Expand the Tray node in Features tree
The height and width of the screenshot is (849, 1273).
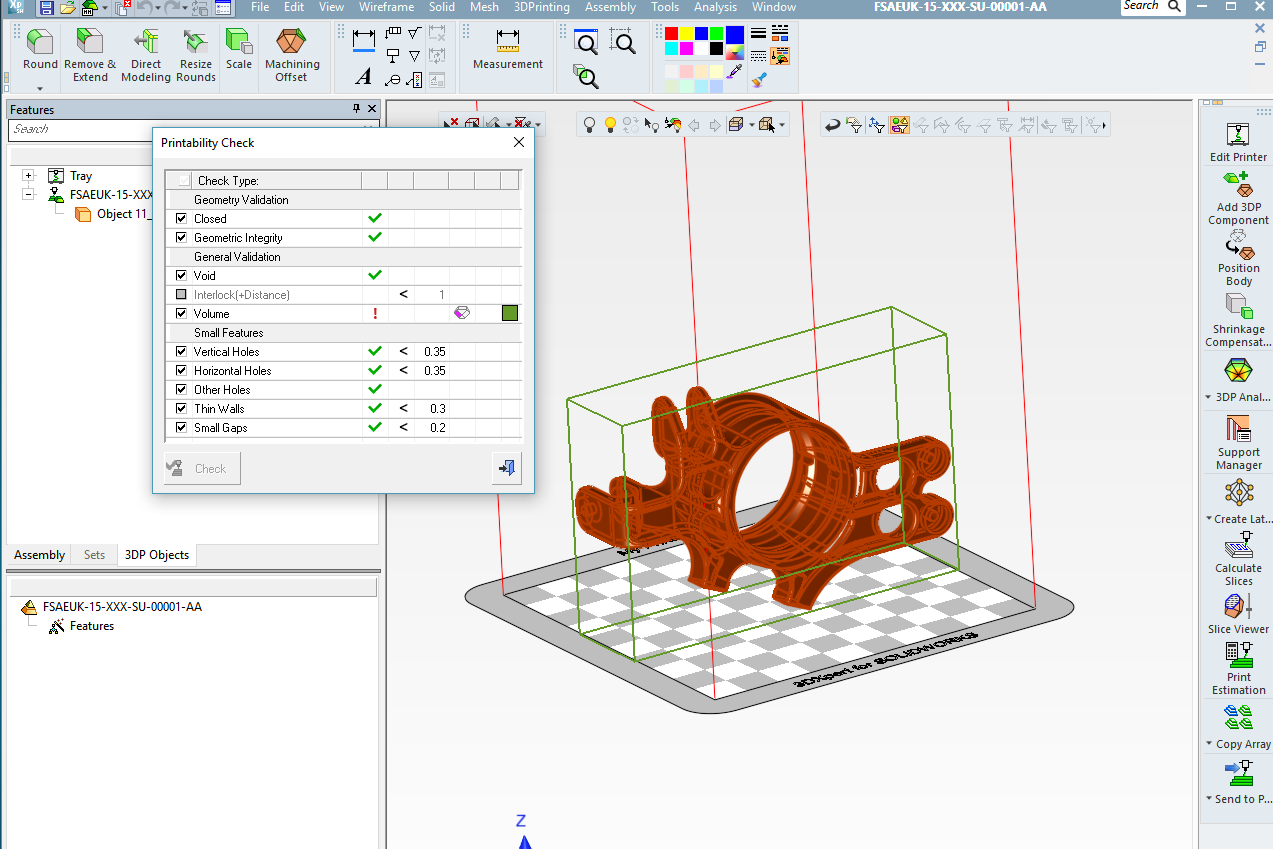[28, 175]
